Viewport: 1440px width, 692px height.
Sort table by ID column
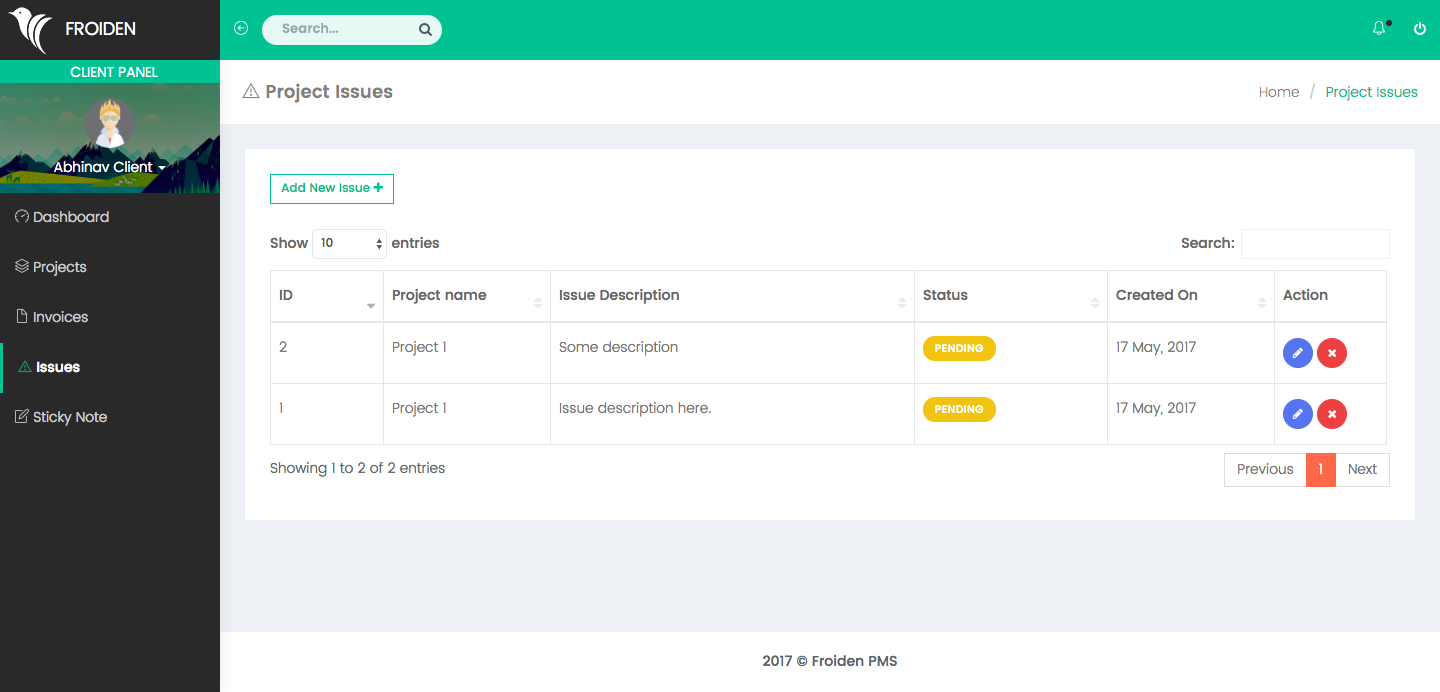point(326,296)
